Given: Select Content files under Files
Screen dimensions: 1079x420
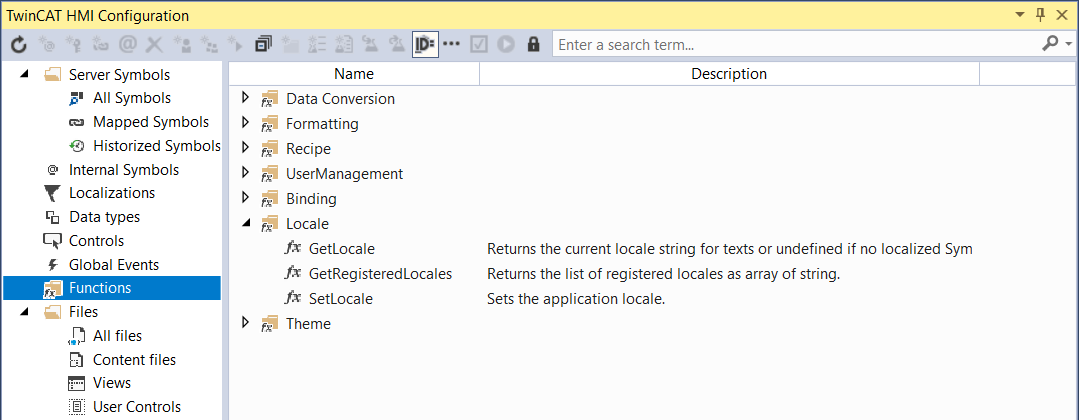Looking at the screenshot, I should point(134,359).
